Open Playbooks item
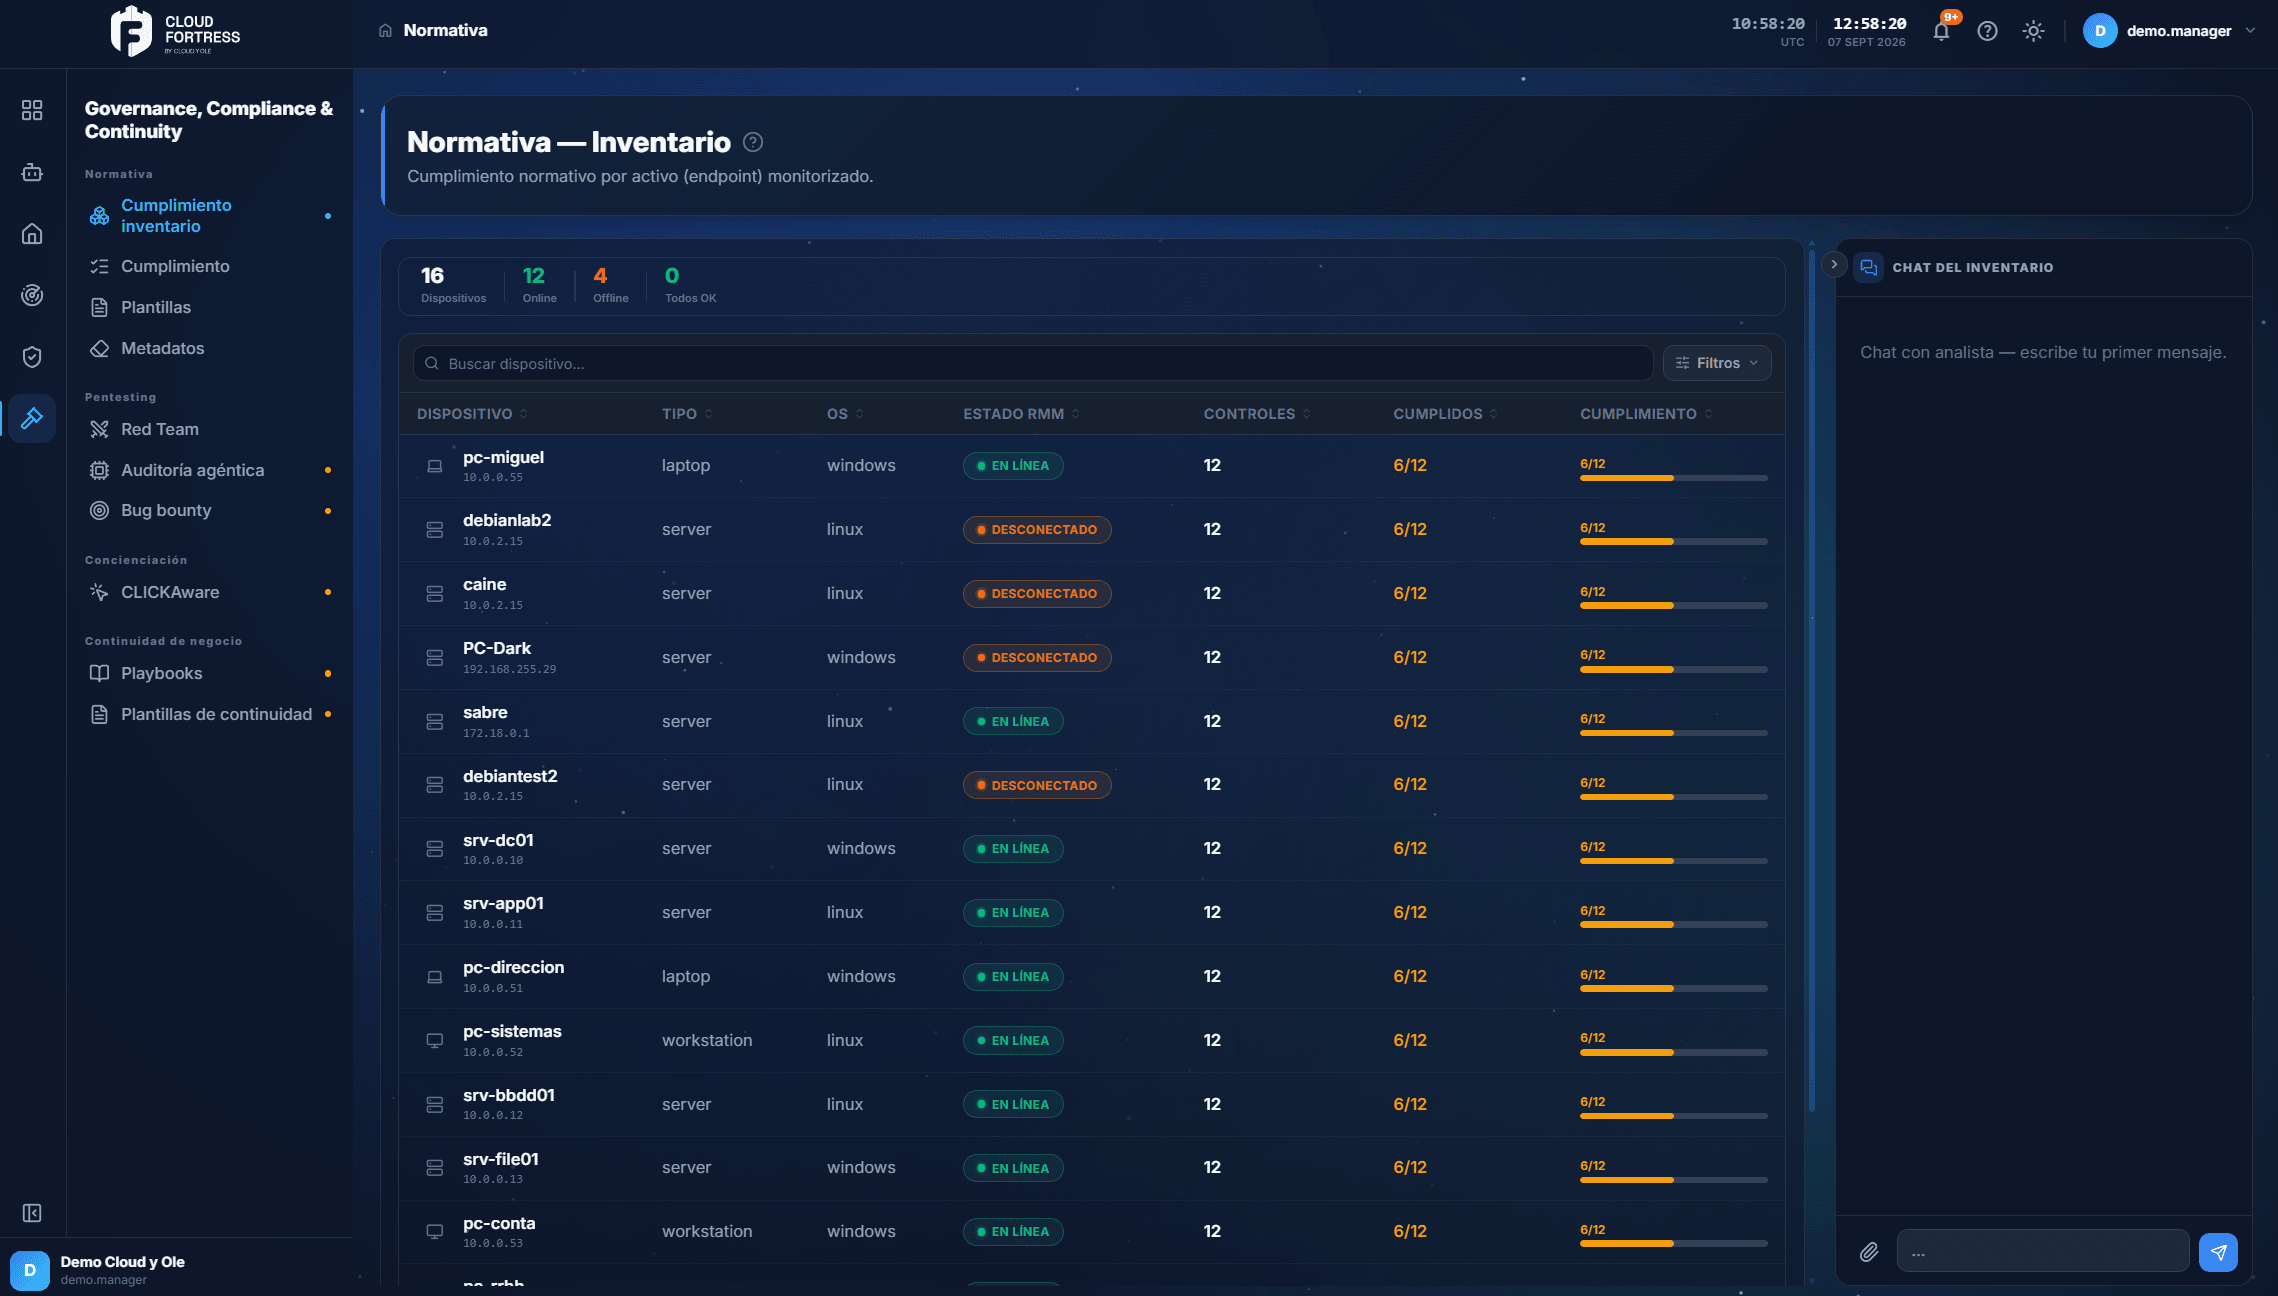 (210, 673)
